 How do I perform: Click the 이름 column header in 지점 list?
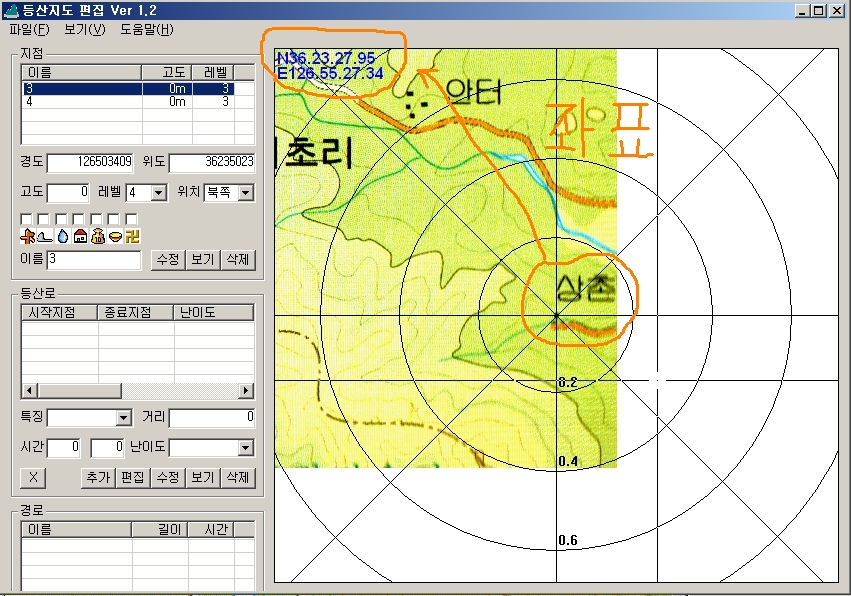(x=82, y=72)
